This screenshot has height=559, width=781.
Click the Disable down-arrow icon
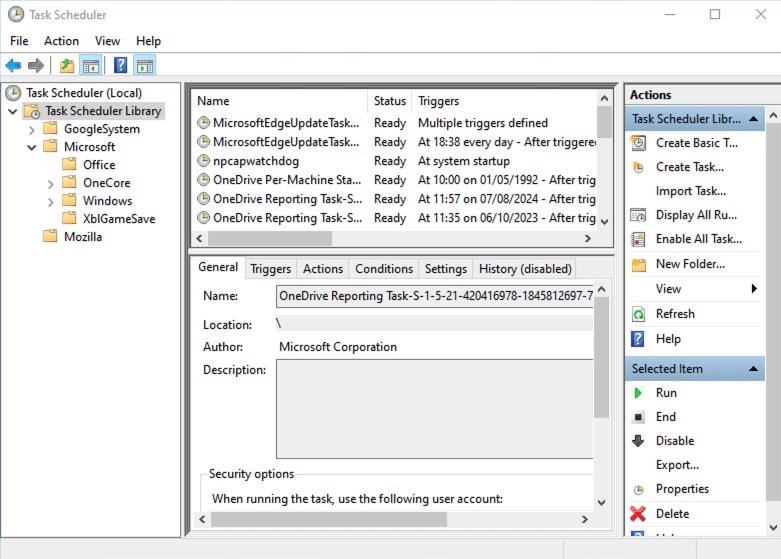638,441
